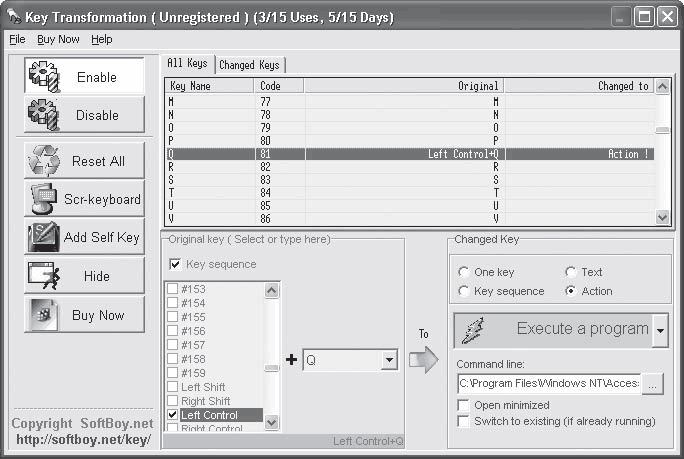The width and height of the screenshot is (684, 459).
Task: Click the scroll-down arrow in the modifier list
Action: pos(271,422)
